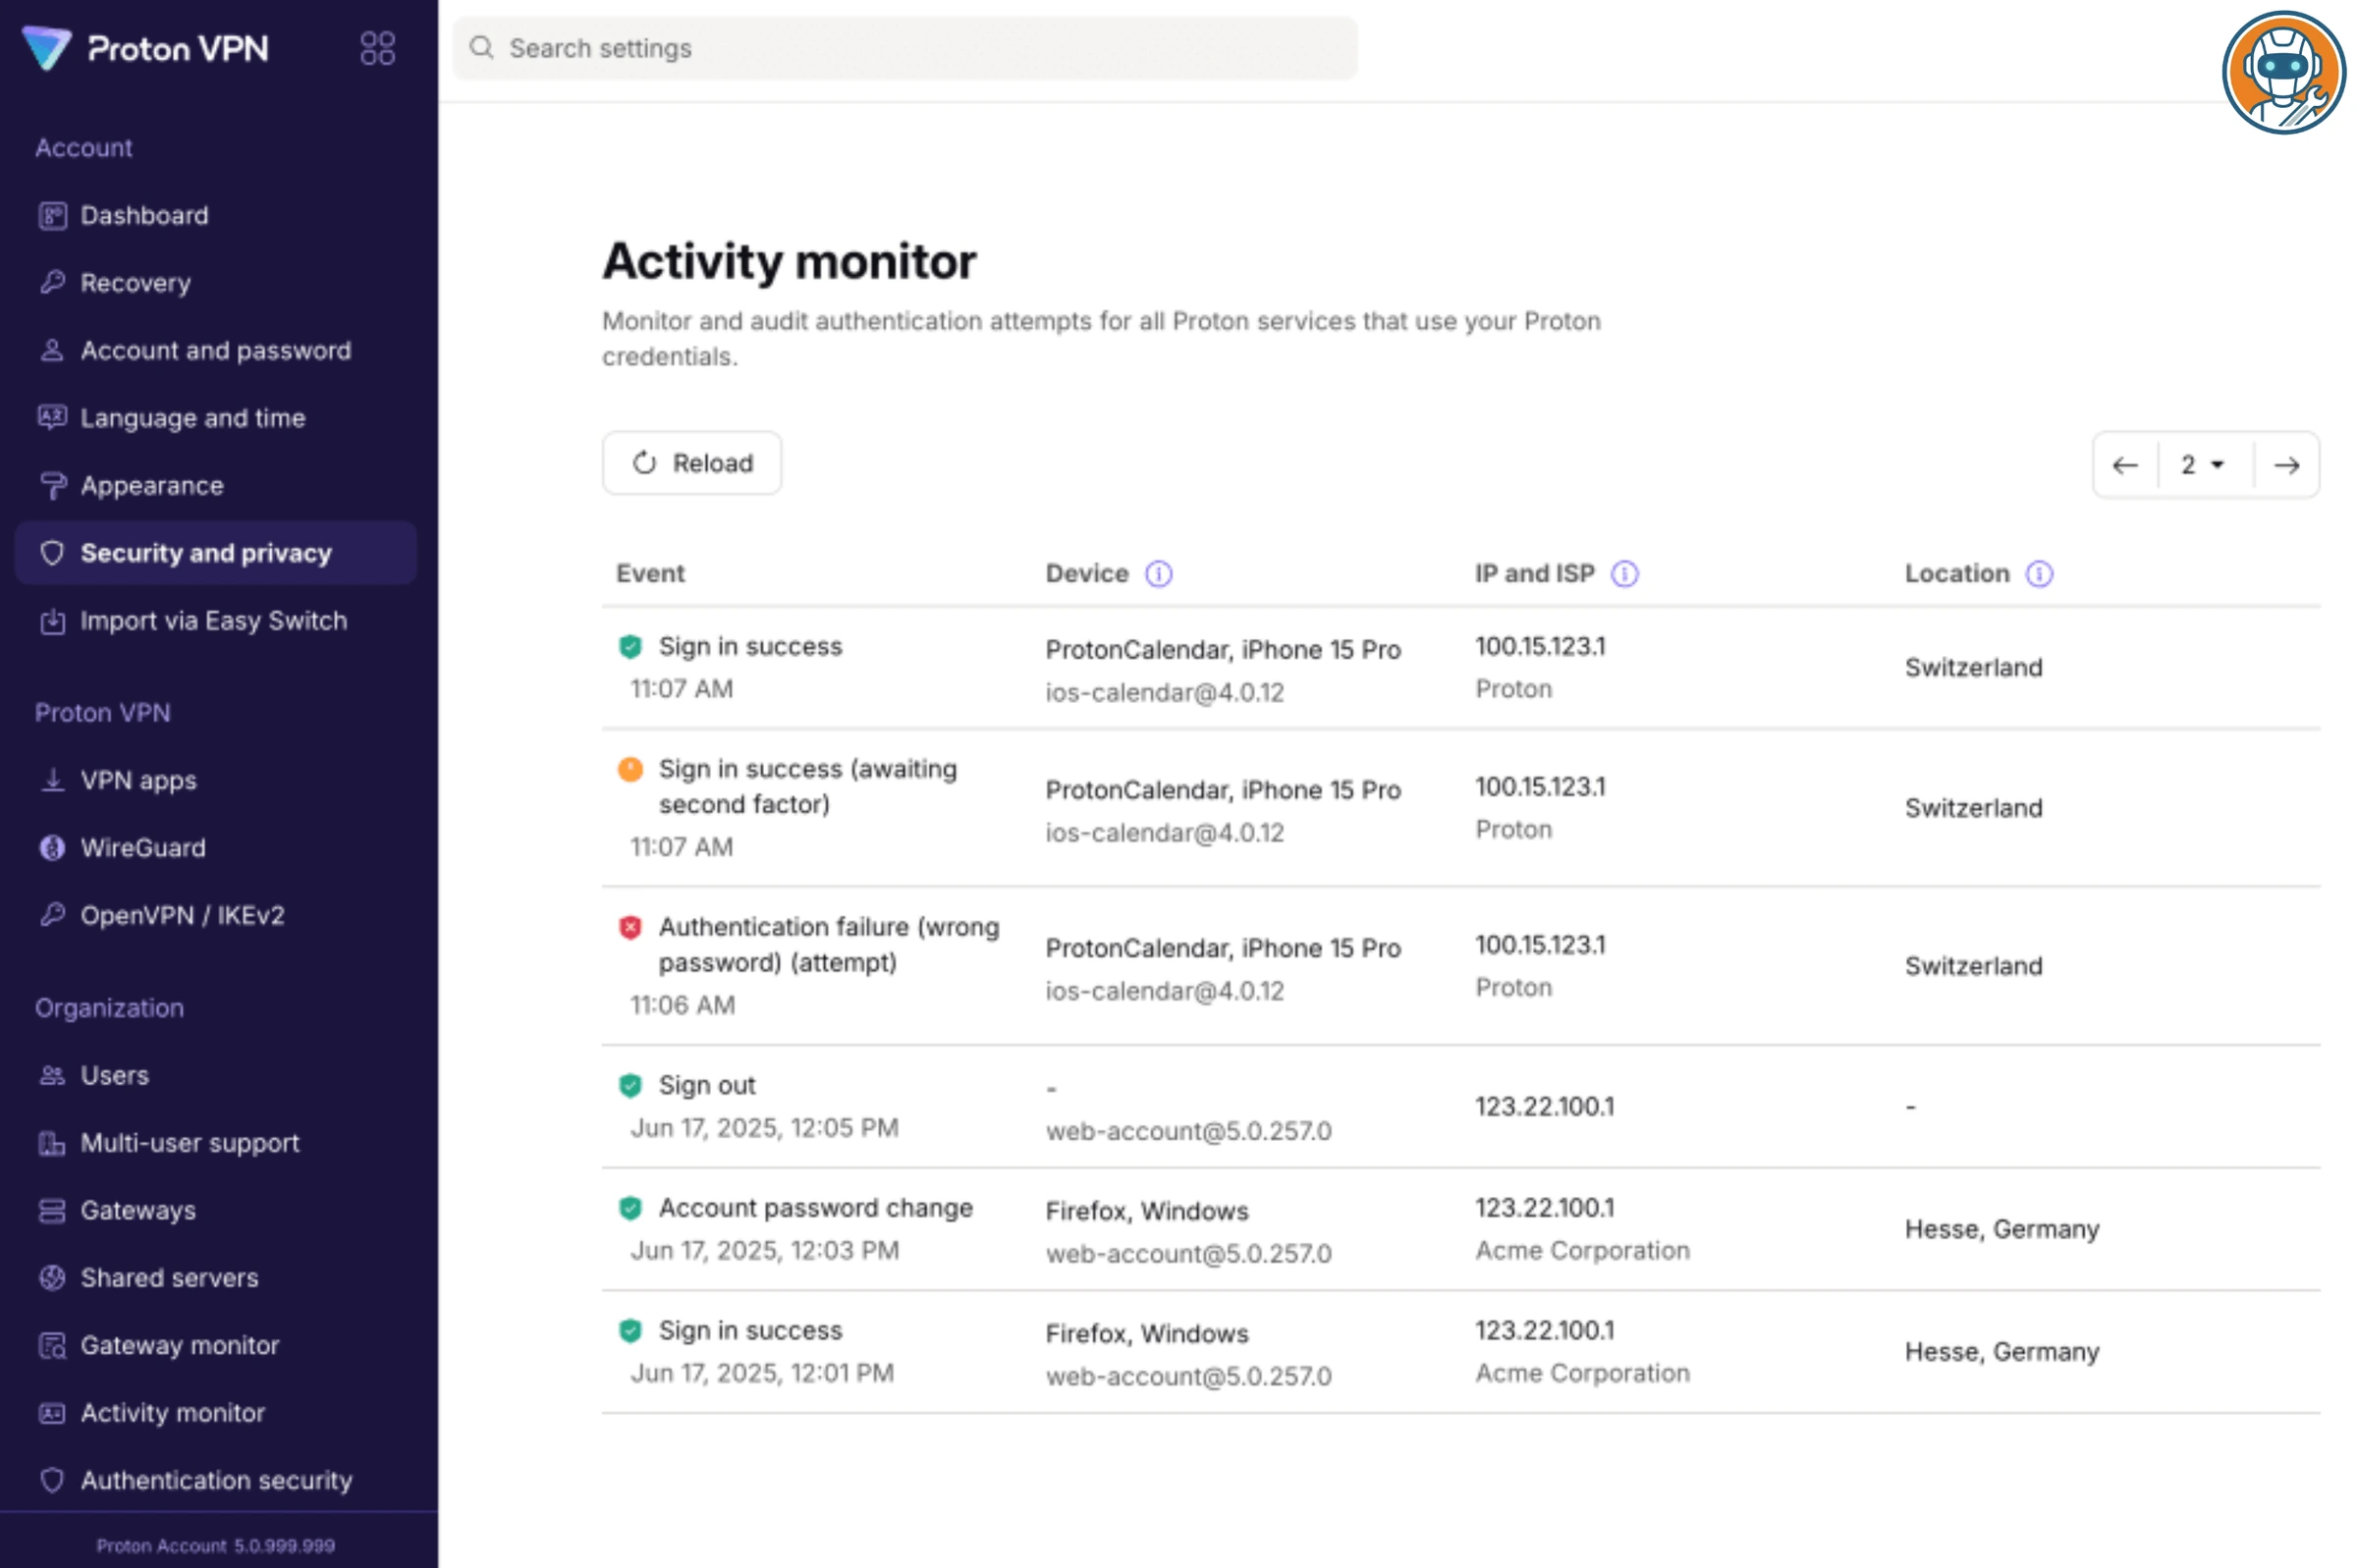The width and height of the screenshot is (2357, 1568).
Task: Click the Search settings field
Action: pos(904,48)
